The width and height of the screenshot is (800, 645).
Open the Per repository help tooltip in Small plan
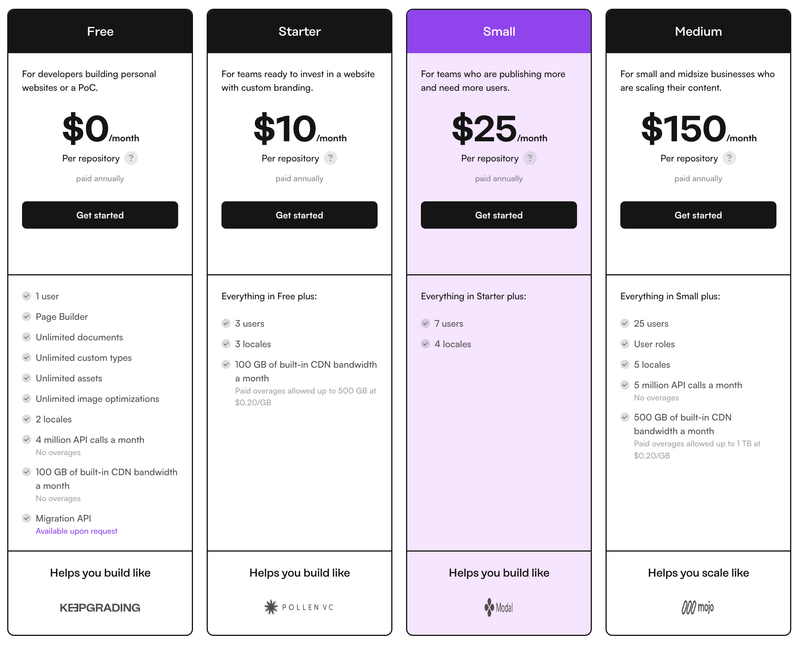point(530,158)
